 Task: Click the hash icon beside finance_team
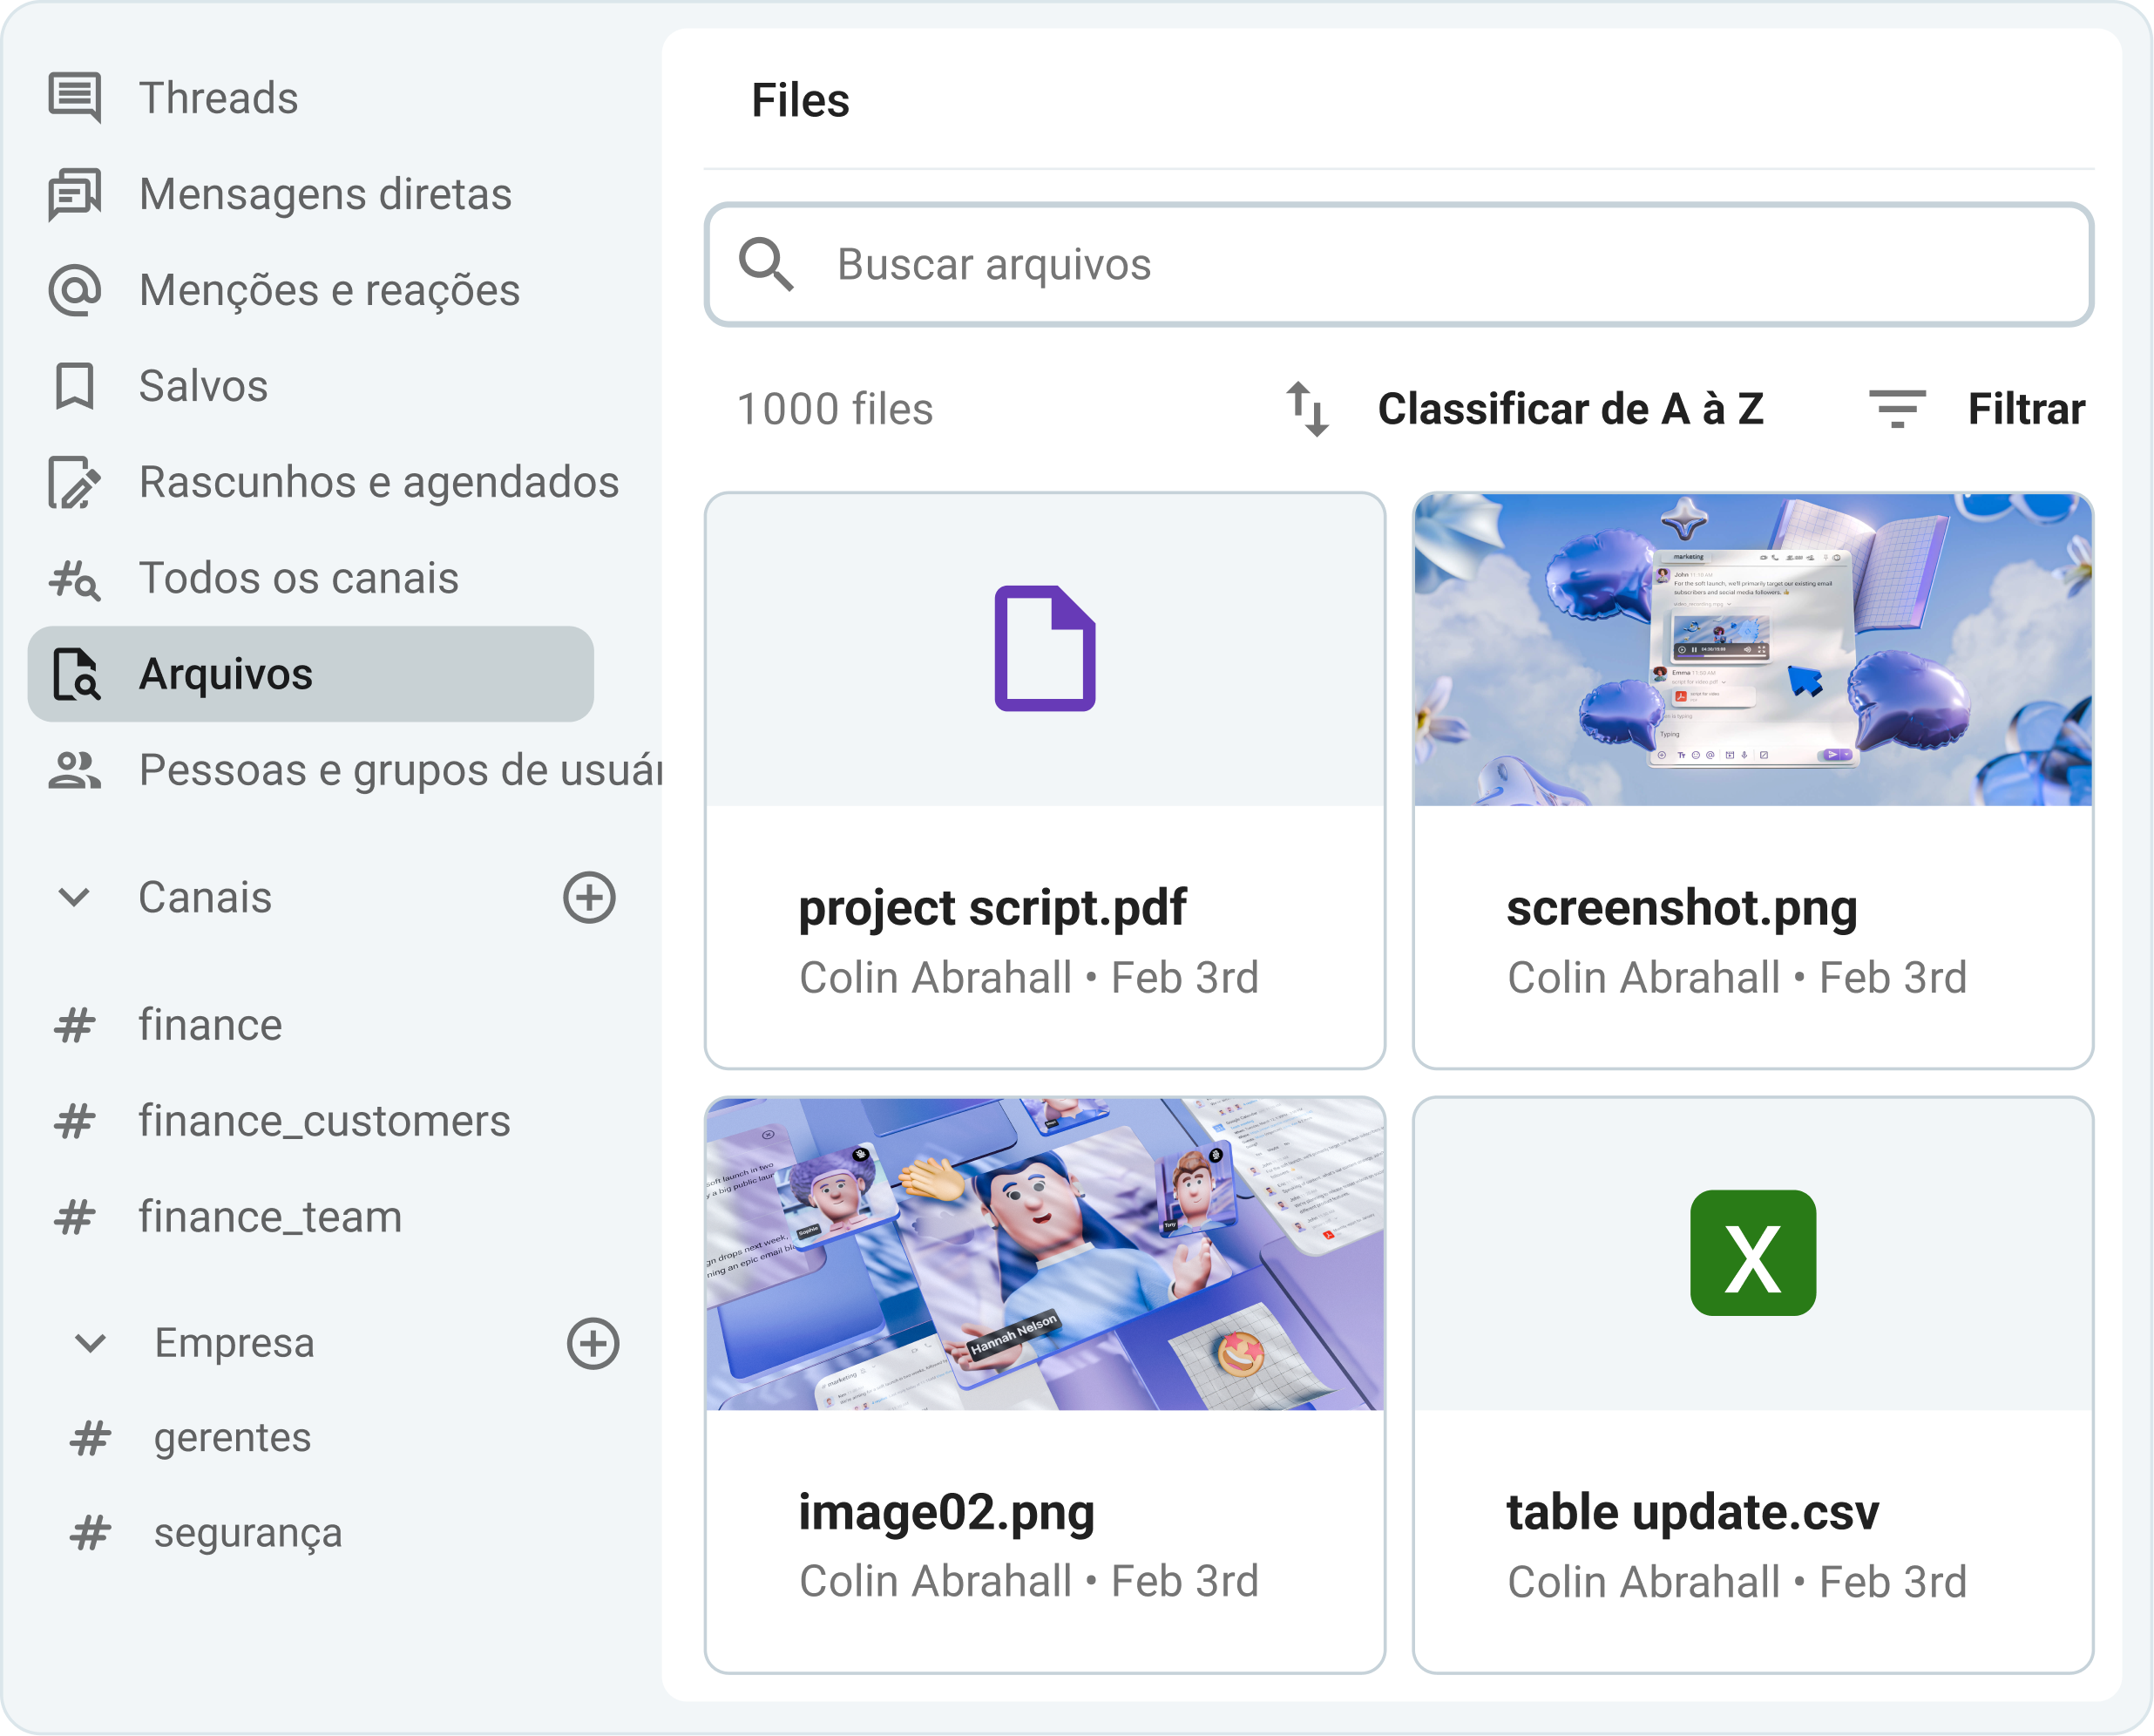pyautogui.click(x=75, y=1217)
